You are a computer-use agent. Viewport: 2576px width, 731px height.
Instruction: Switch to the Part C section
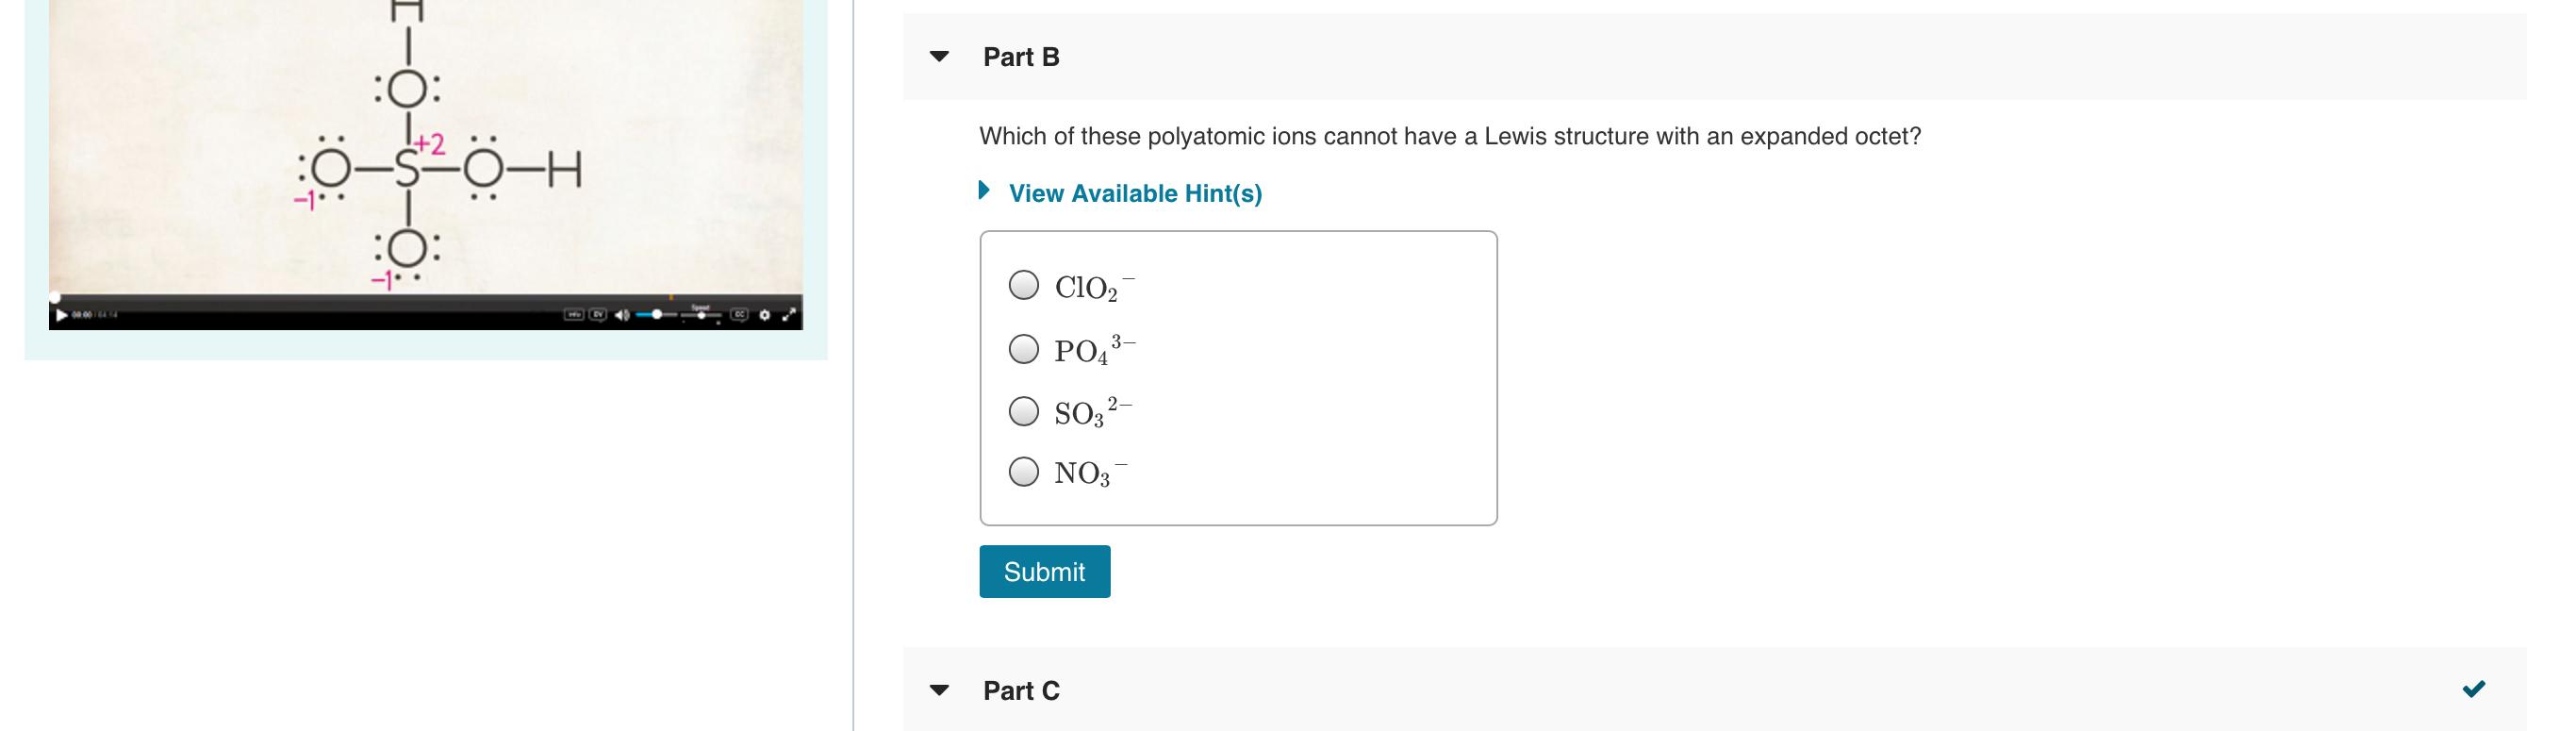(1019, 690)
